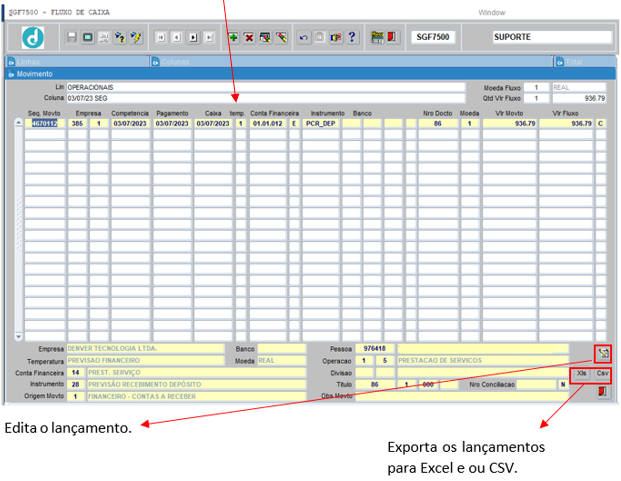
Task: Click the Pessoa field 976418
Action: 375,349
